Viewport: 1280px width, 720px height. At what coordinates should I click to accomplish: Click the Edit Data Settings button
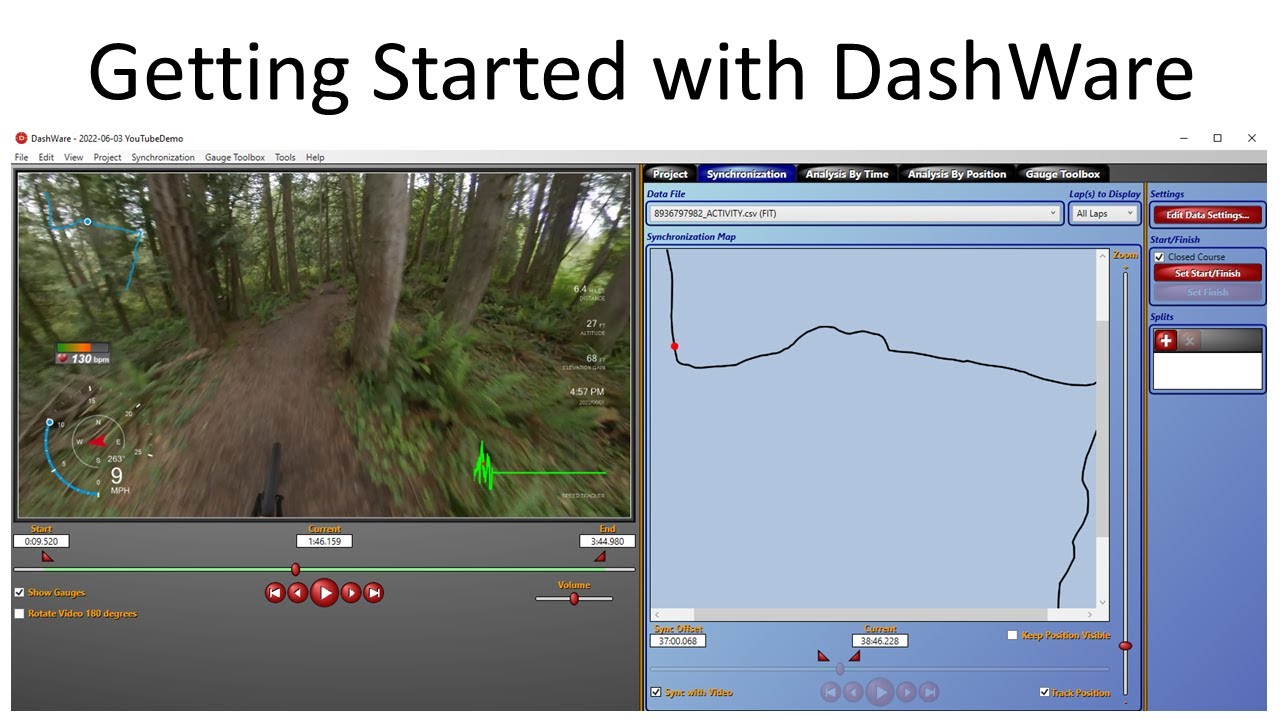(1207, 215)
